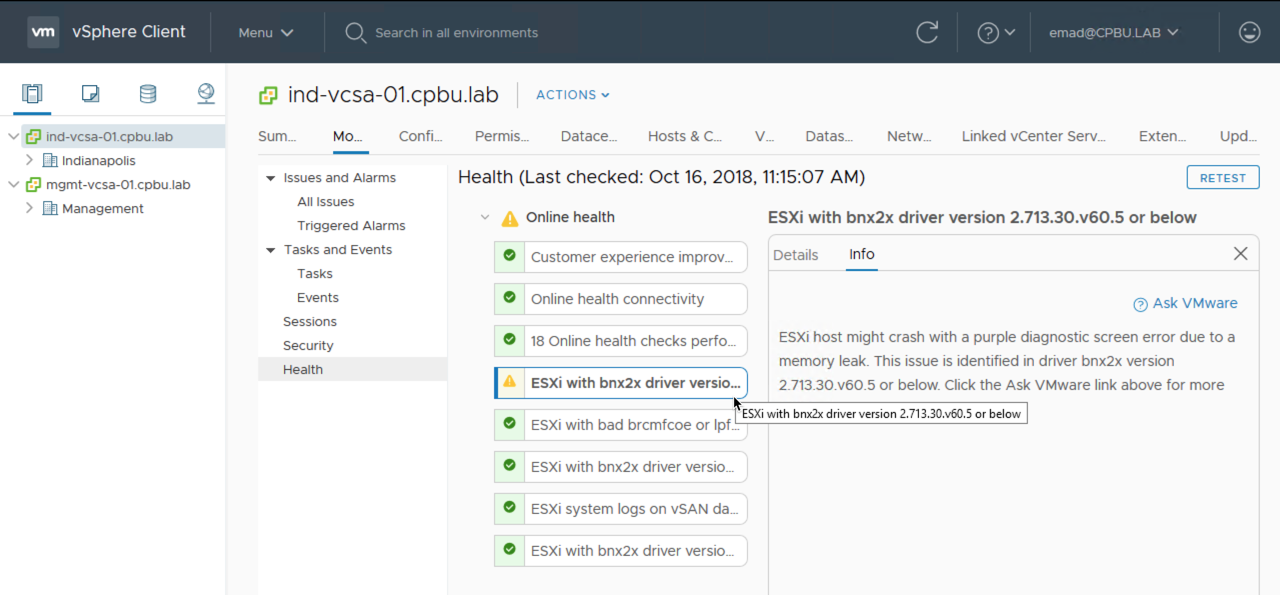This screenshot has width=1280, height=595.
Task: Switch to the Hosts & Clusters tab
Action: pyautogui.click(x=685, y=136)
